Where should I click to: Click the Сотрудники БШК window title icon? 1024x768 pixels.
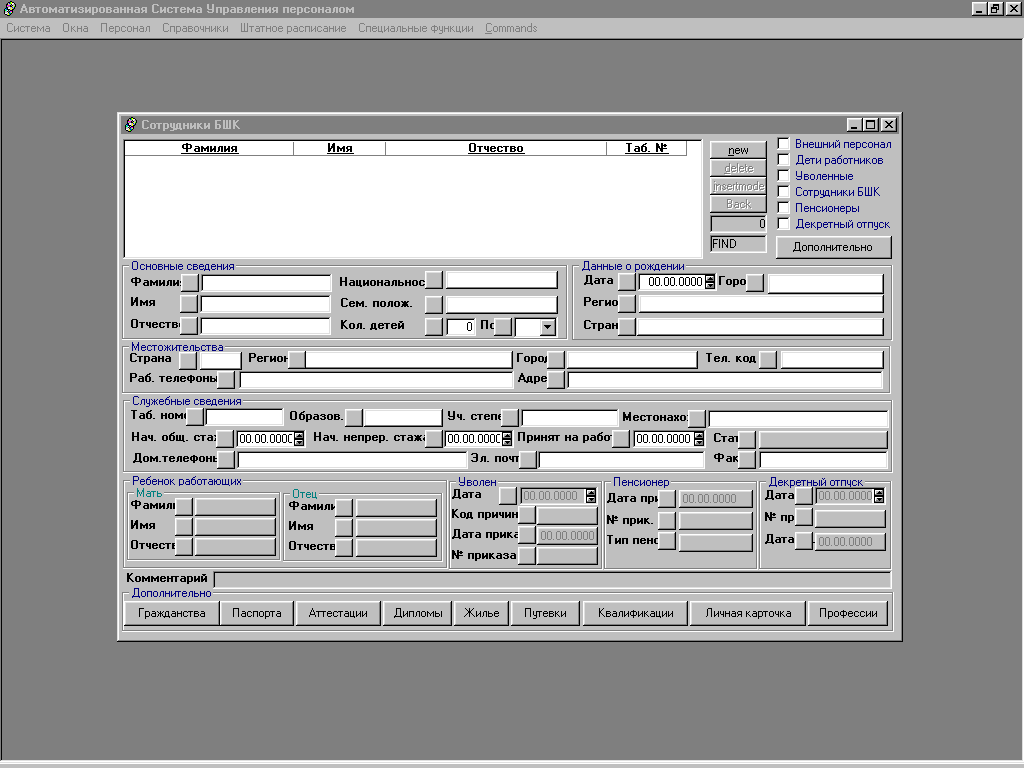[130, 125]
